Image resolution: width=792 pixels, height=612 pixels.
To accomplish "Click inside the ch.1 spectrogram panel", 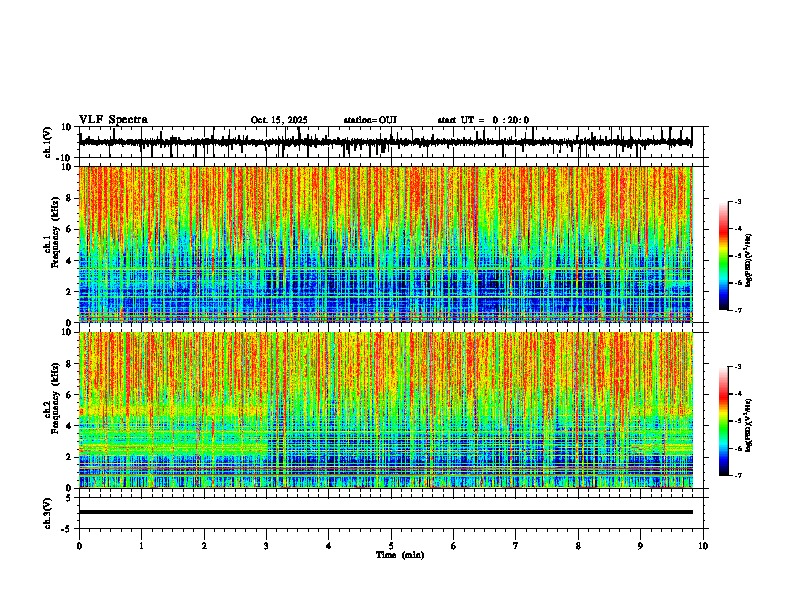I will tap(385, 244).
